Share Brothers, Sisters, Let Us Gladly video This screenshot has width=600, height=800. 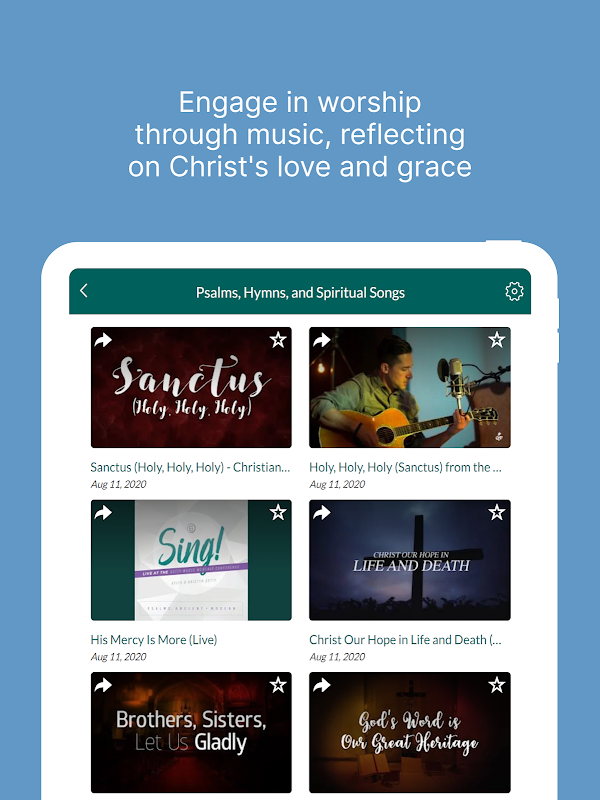(x=103, y=685)
